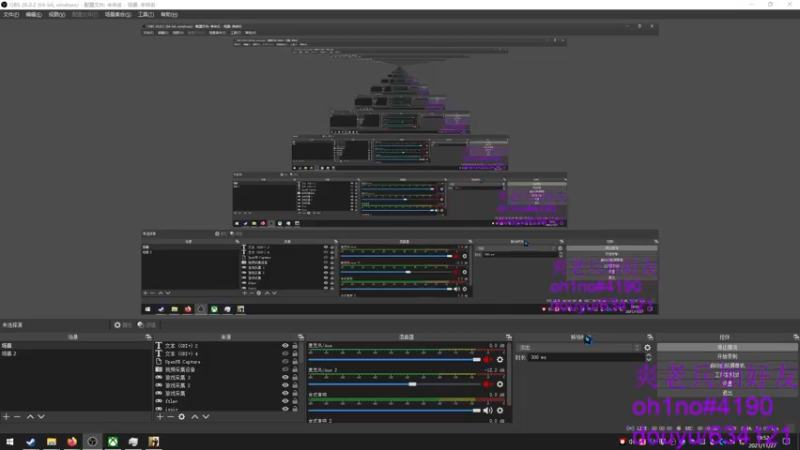Add a new source with plus icon
The height and width of the screenshot is (450, 800).
tap(160, 417)
